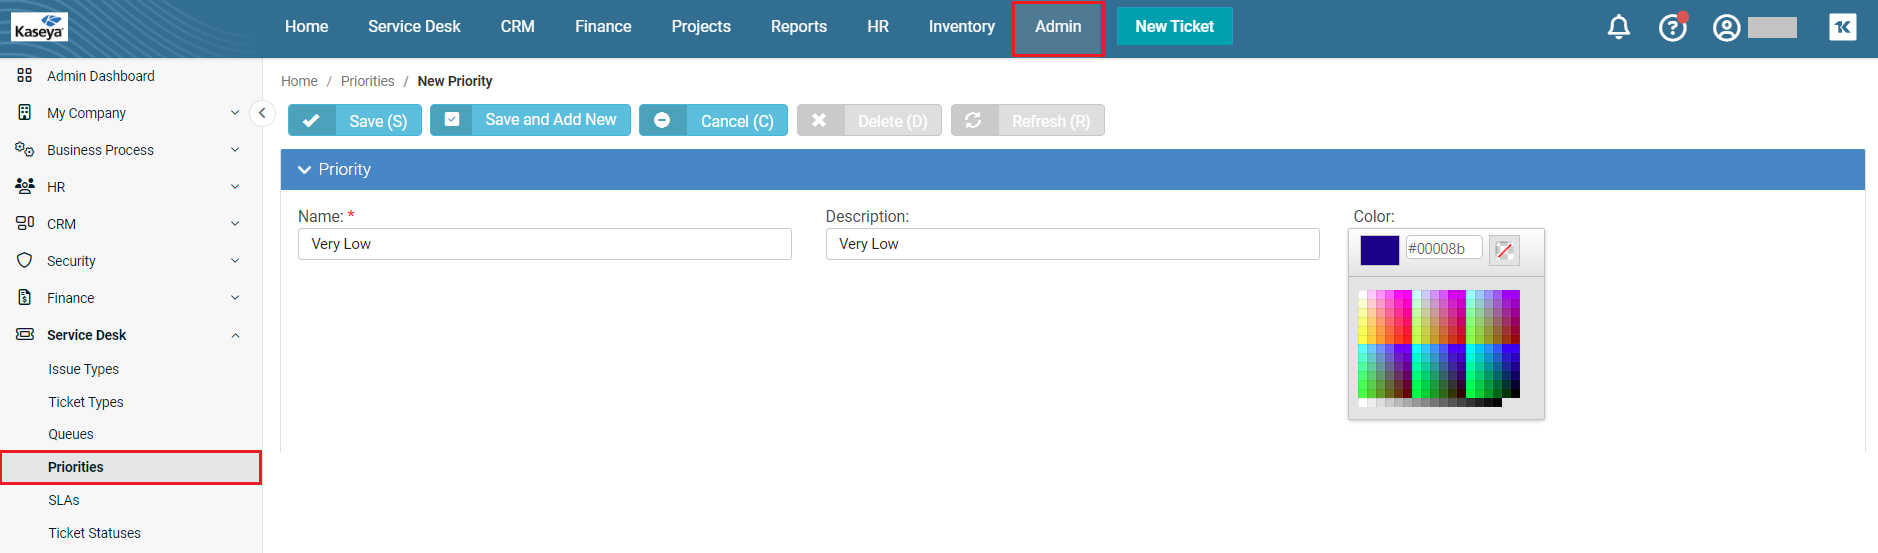Open the help question mark icon
Image resolution: width=1878 pixels, height=553 pixels.
pos(1672,27)
